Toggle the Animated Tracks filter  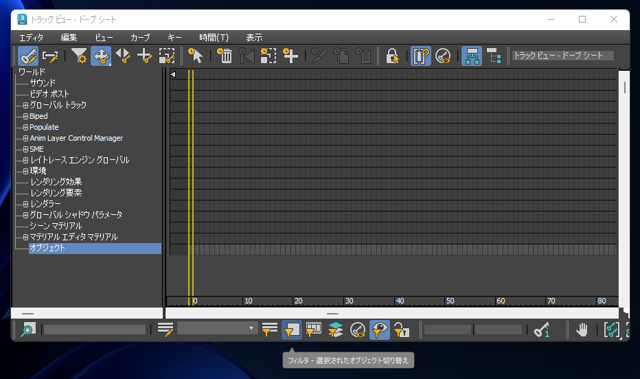313,330
